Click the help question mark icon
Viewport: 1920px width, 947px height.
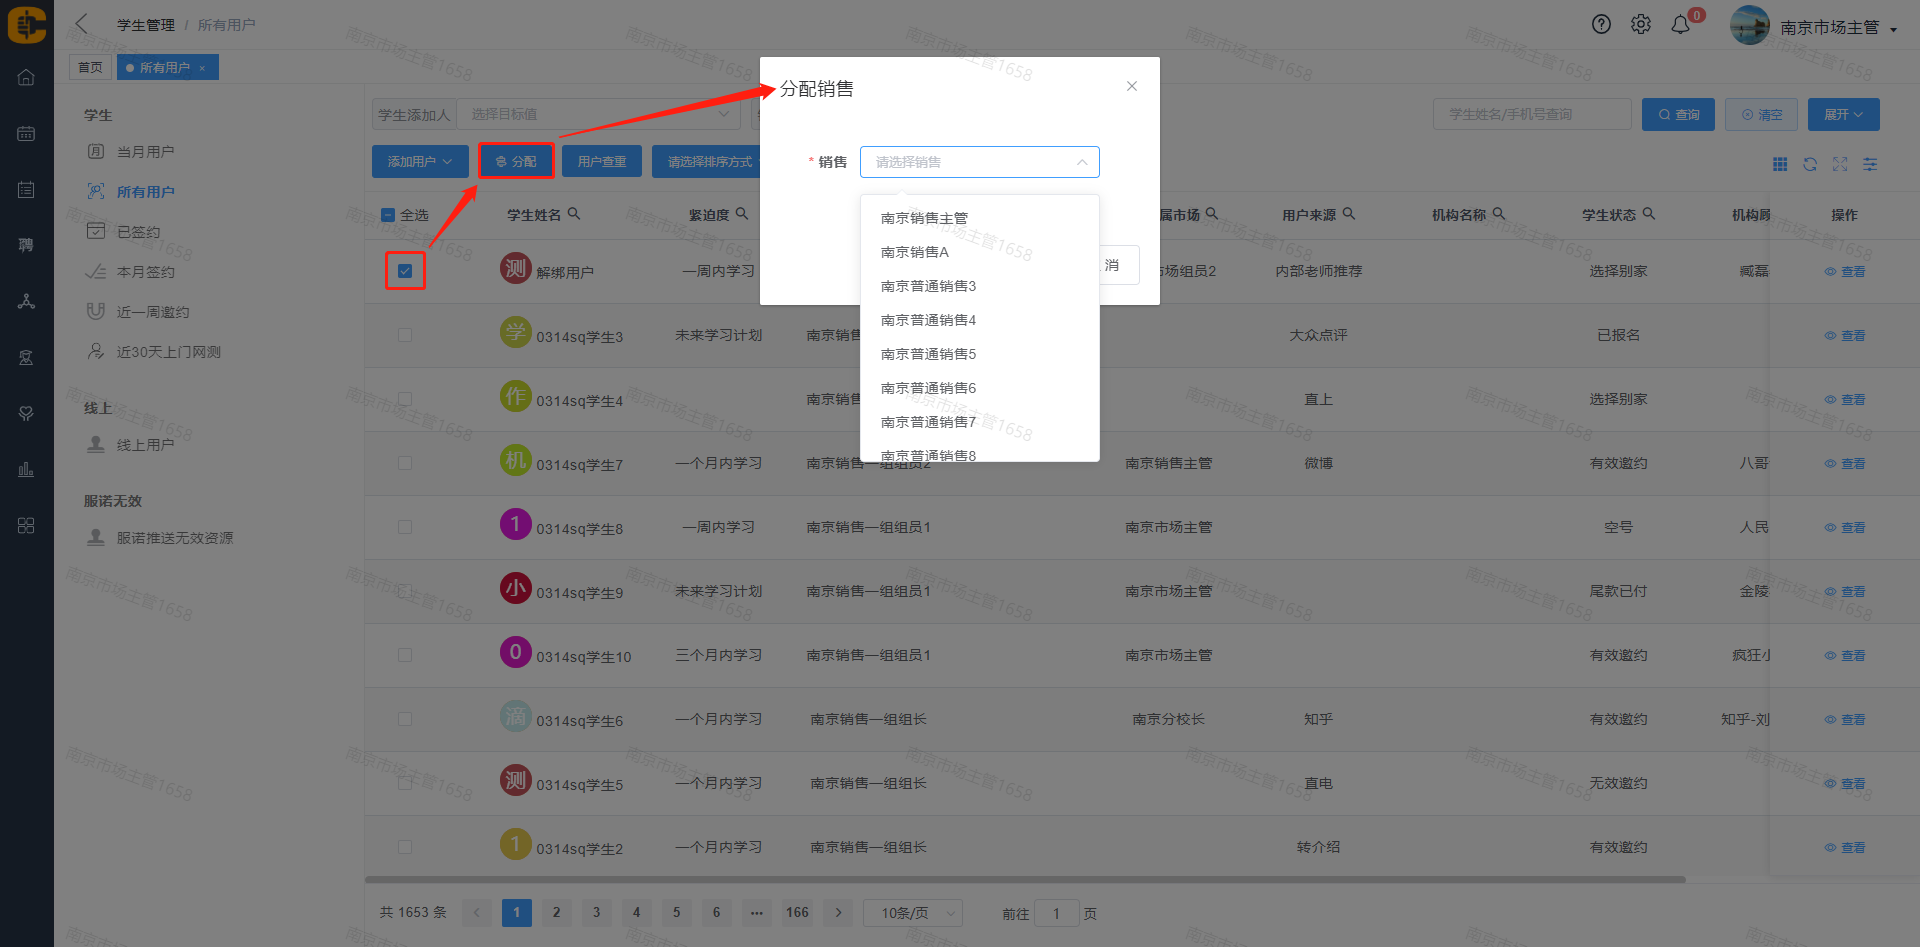(x=1601, y=25)
